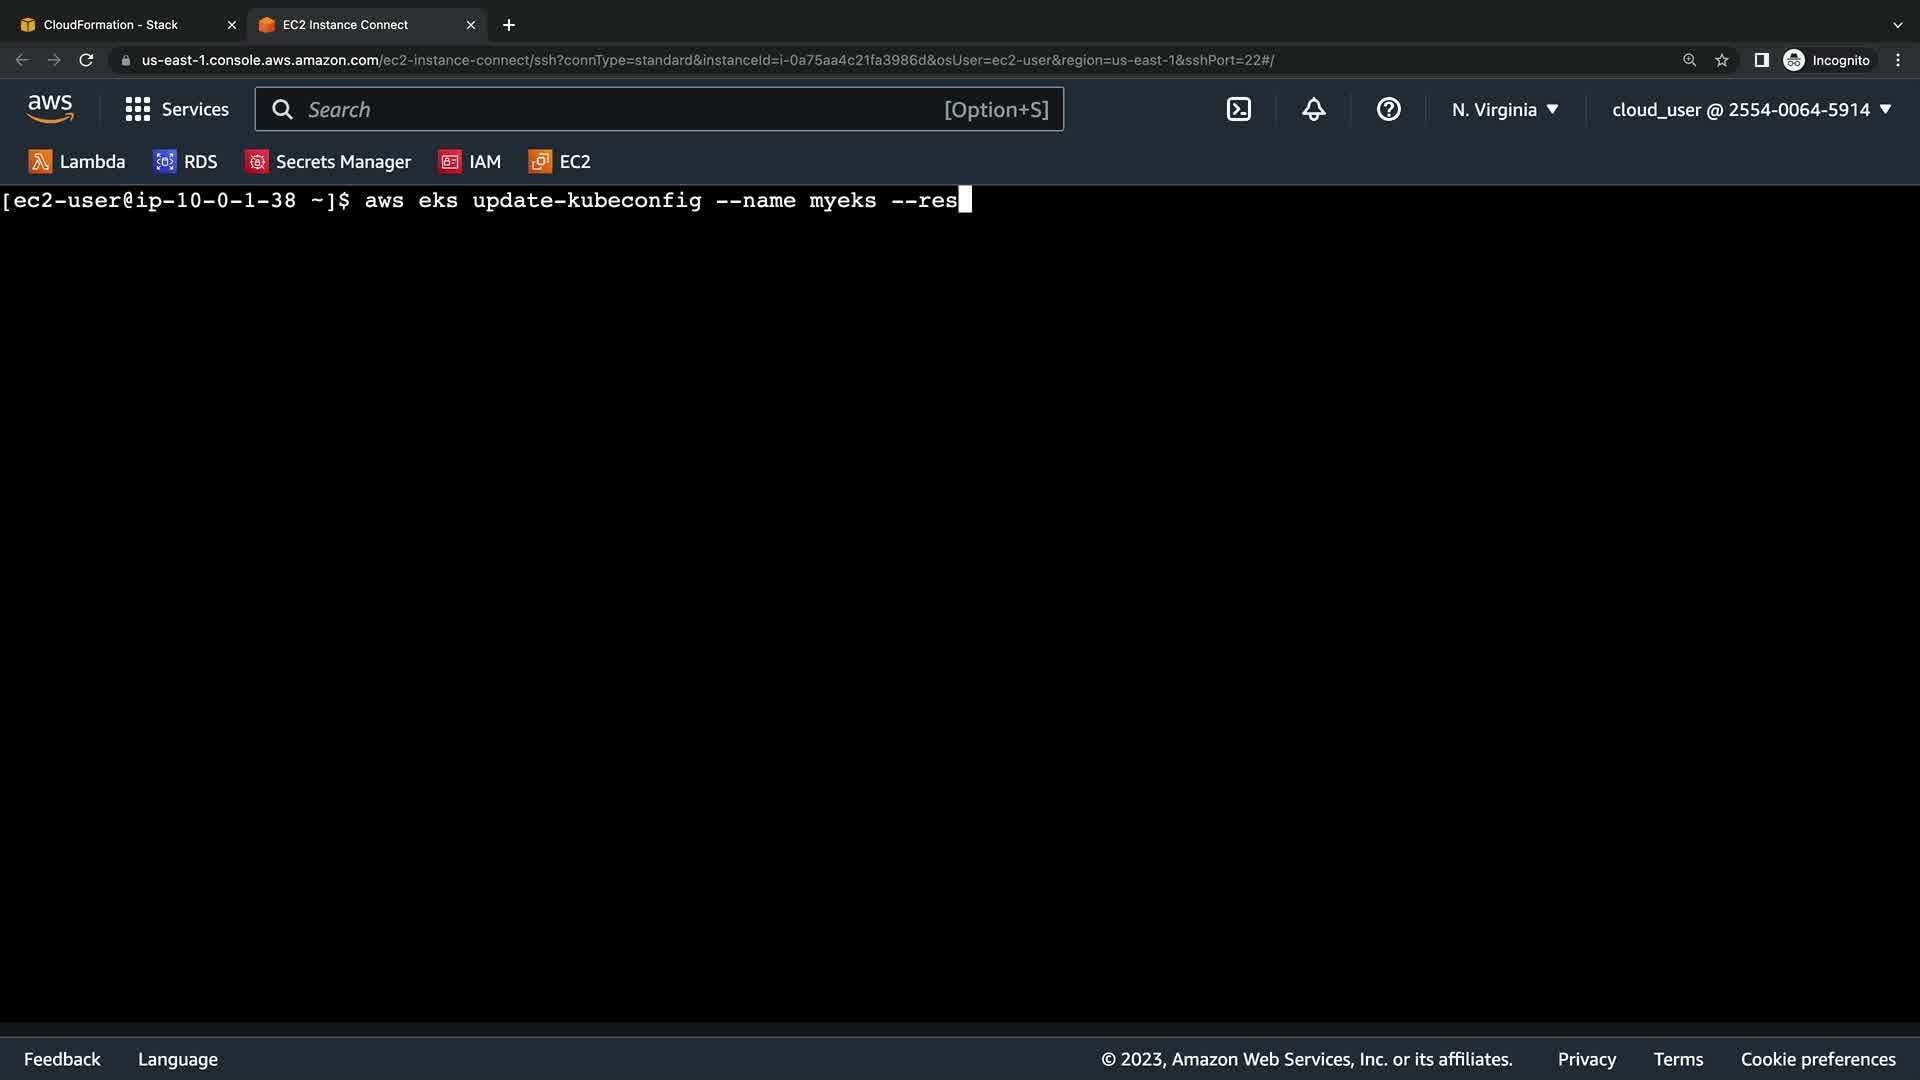Image resolution: width=1920 pixels, height=1080 pixels.
Task: Open the RDS favorites shortcut
Action: coord(185,162)
